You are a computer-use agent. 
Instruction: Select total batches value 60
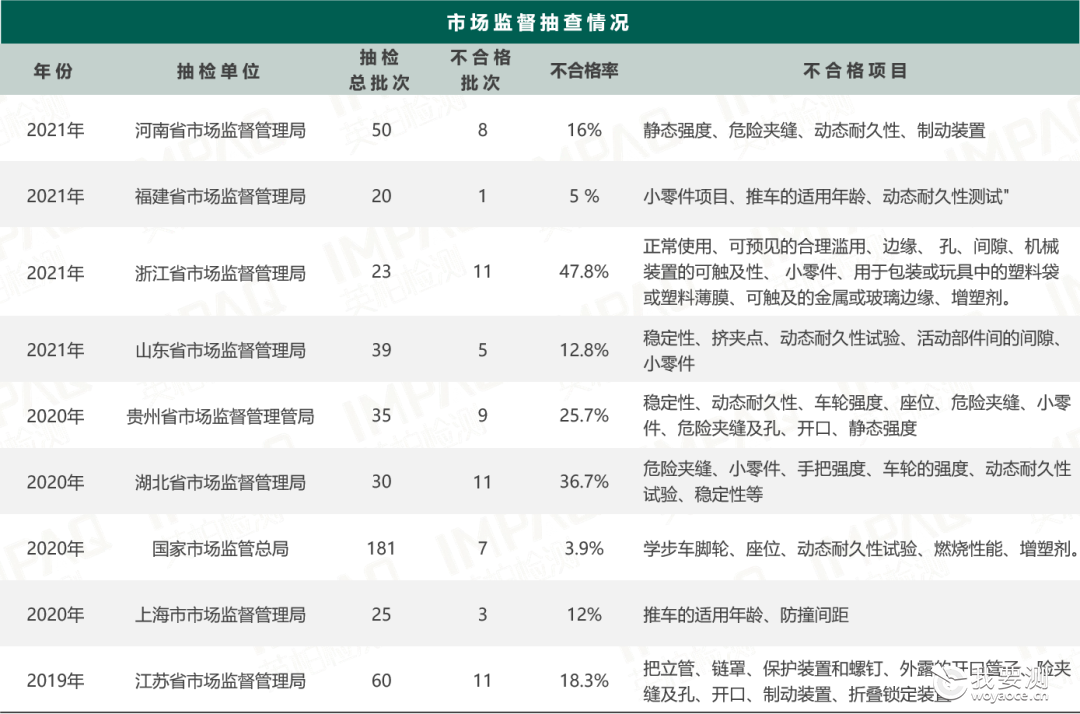point(382,680)
